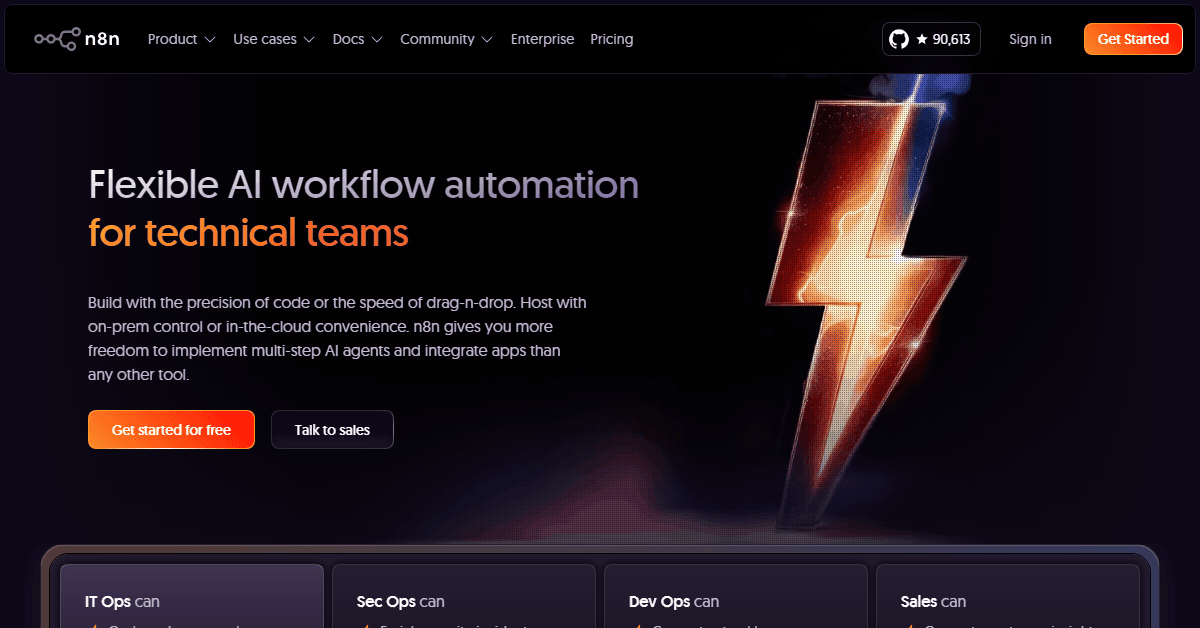Click the Talk to sales button
This screenshot has width=1200, height=628.
tap(332, 430)
